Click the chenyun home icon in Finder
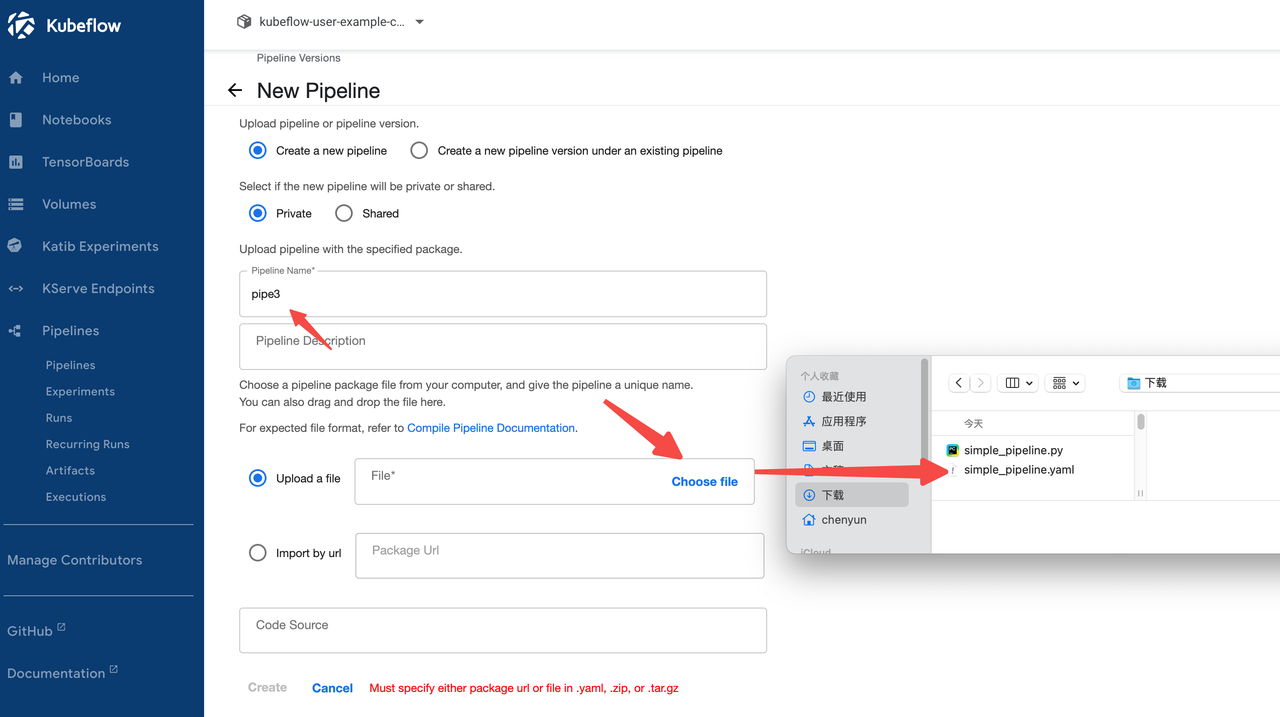Image resolution: width=1280 pixels, height=717 pixels. [810, 520]
